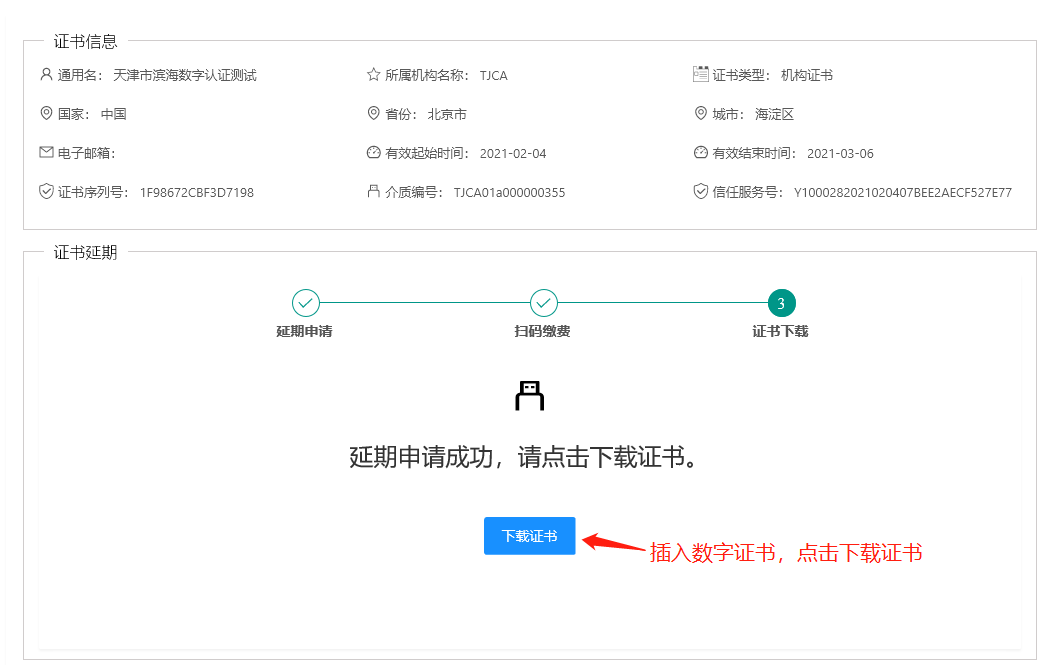
Task: Click the envelope icon beside 电子邮箱
Action: pyautogui.click(x=46, y=152)
